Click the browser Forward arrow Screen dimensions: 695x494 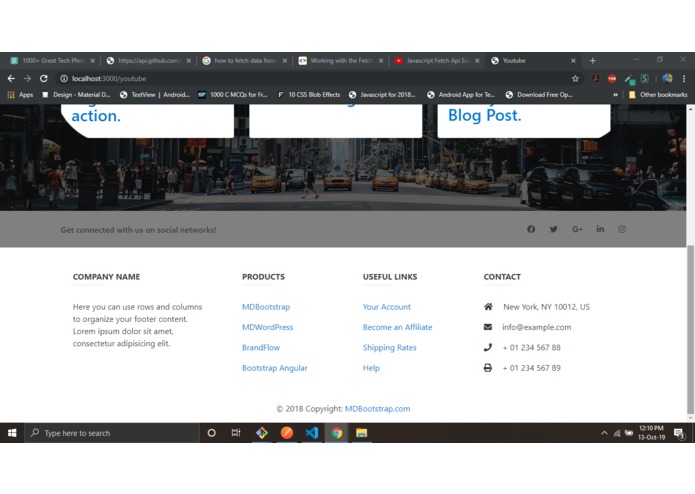pos(27,78)
